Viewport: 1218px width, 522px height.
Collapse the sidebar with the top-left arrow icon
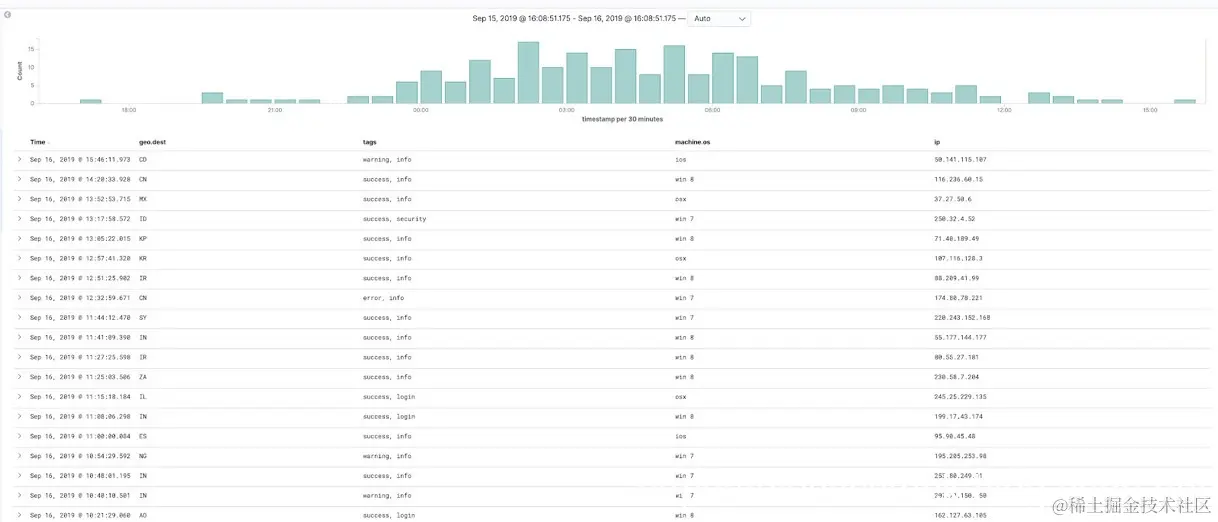pos(7,15)
